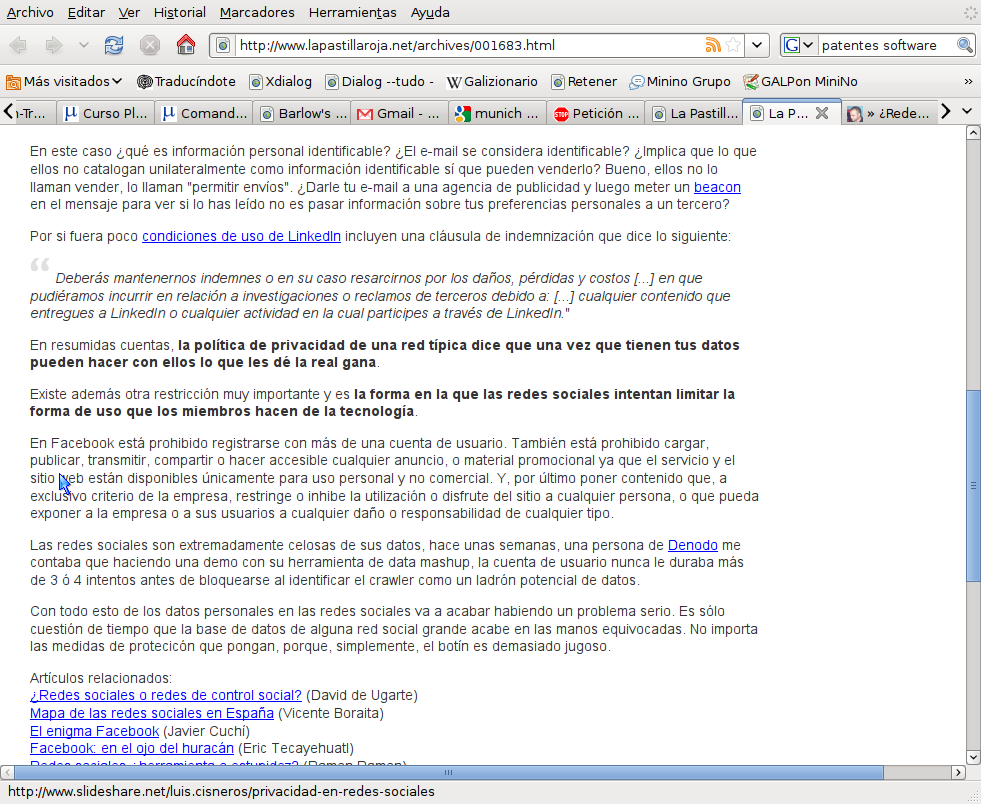Click the Stop loading button
Viewport: 981px width, 804px height.
pos(150,45)
